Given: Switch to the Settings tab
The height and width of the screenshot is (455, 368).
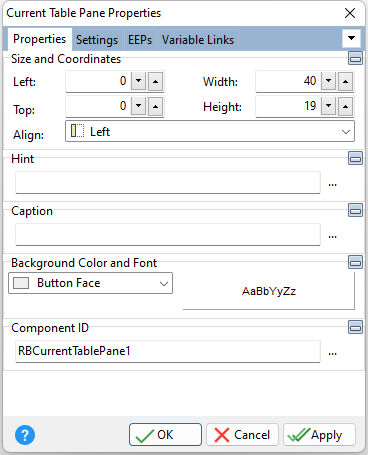Looking at the screenshot, I should tap(97, 40).
